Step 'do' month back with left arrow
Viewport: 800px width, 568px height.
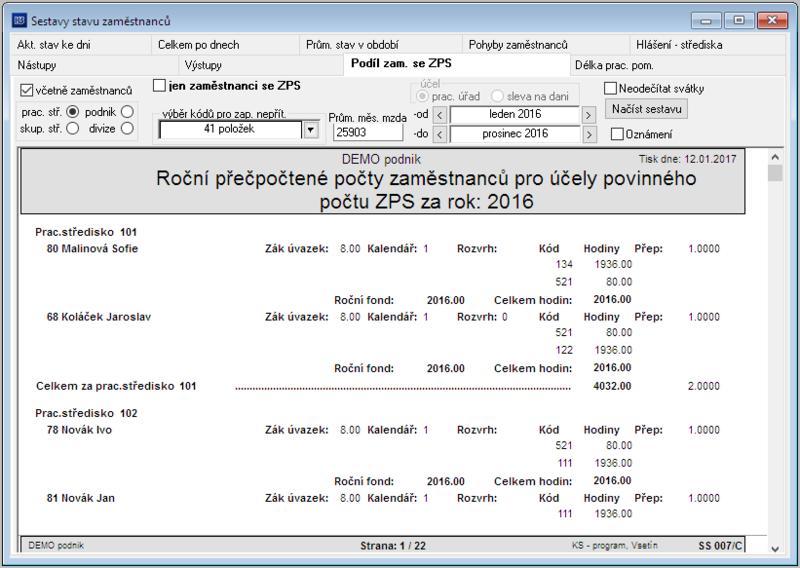440,135
